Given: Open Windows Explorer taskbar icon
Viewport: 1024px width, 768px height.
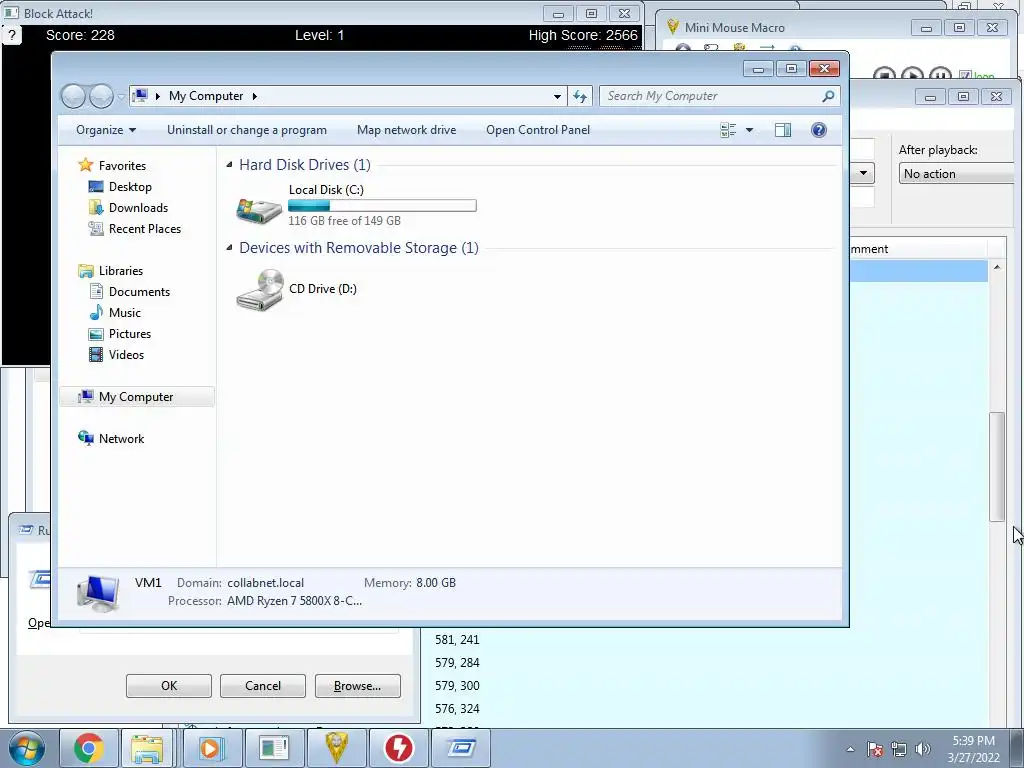Looking at the screenshot, I should (x=148, y=748).
